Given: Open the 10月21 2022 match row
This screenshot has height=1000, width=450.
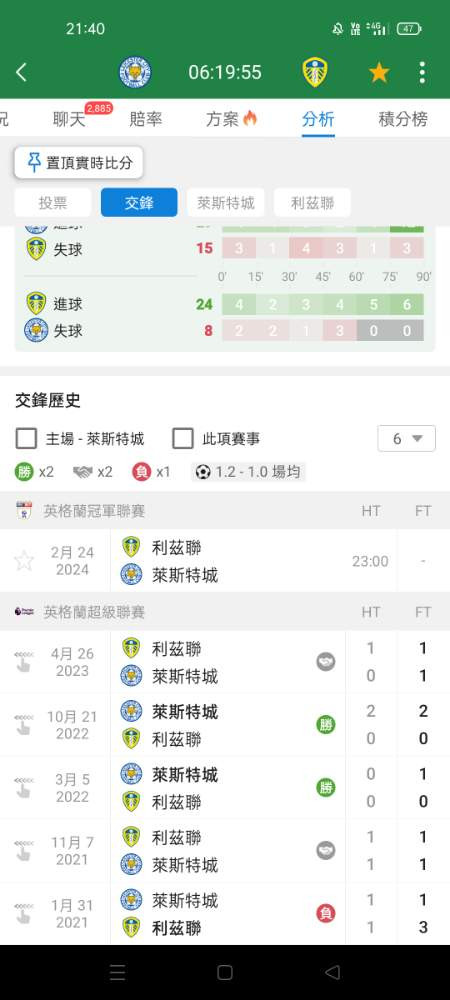Looking at the screenshot, I should 225,725.
